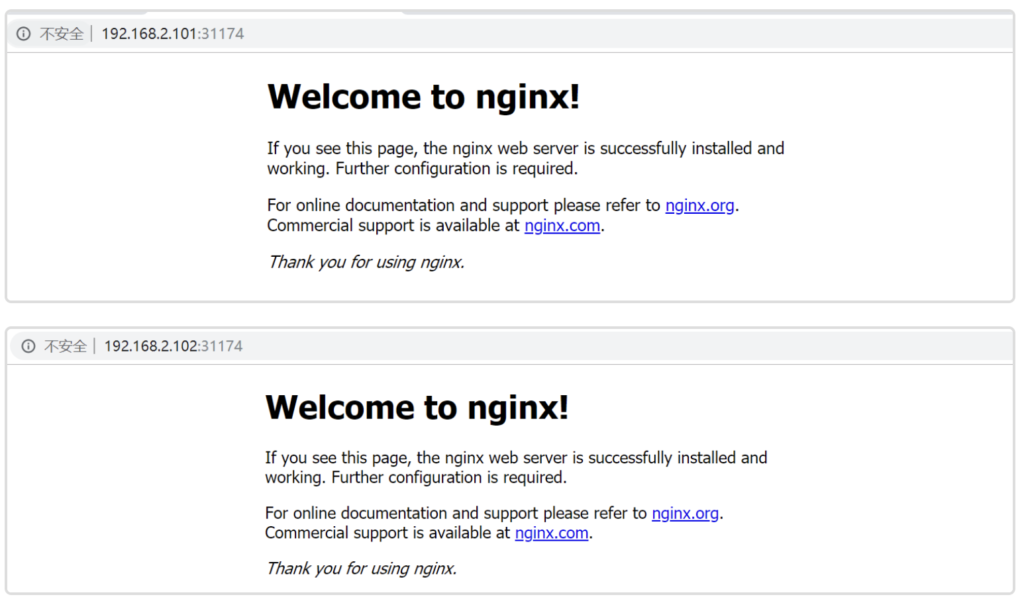
Task: Click the site info icon beside 192.168.2.102
Action: (28, 346)
